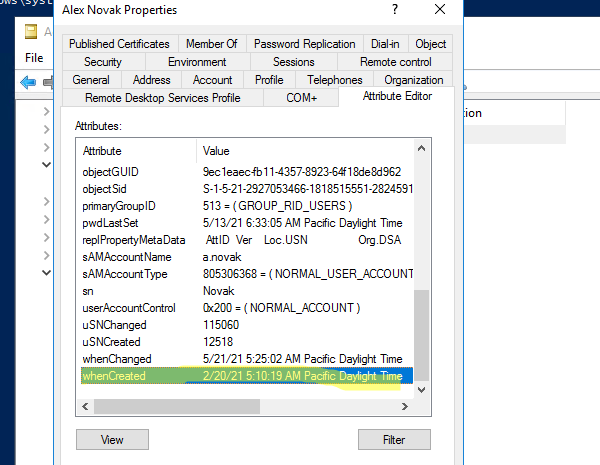Select the sn attribute row
This screenshot has height=465, width=600.
pos(247,291)
